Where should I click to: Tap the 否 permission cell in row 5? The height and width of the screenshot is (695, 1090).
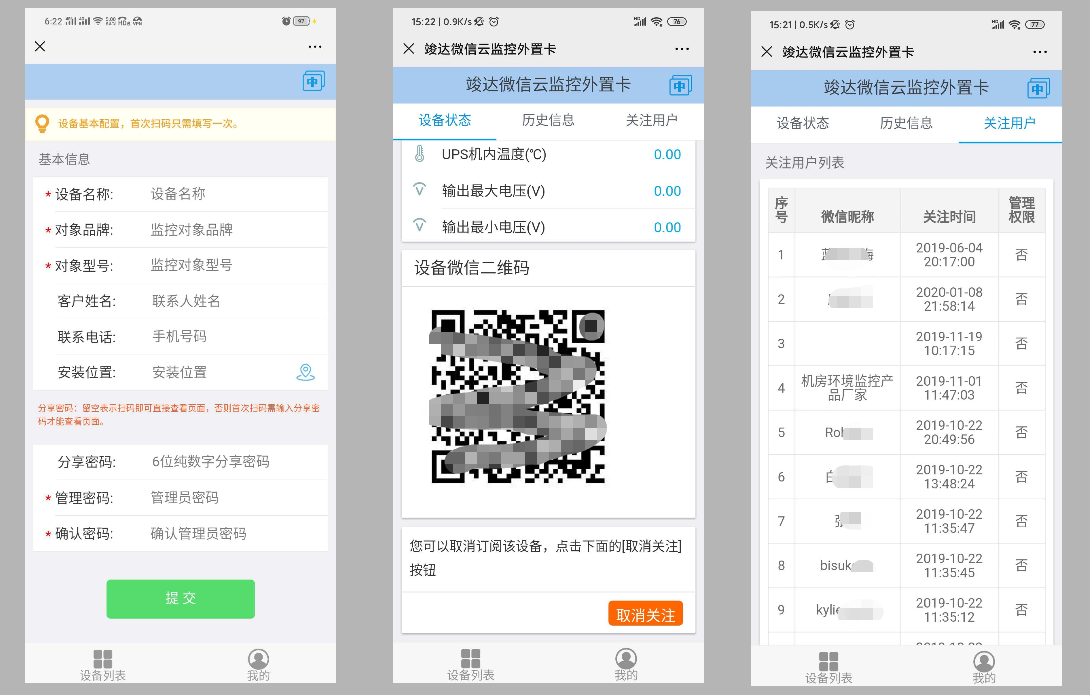(x=1022, y=432)
